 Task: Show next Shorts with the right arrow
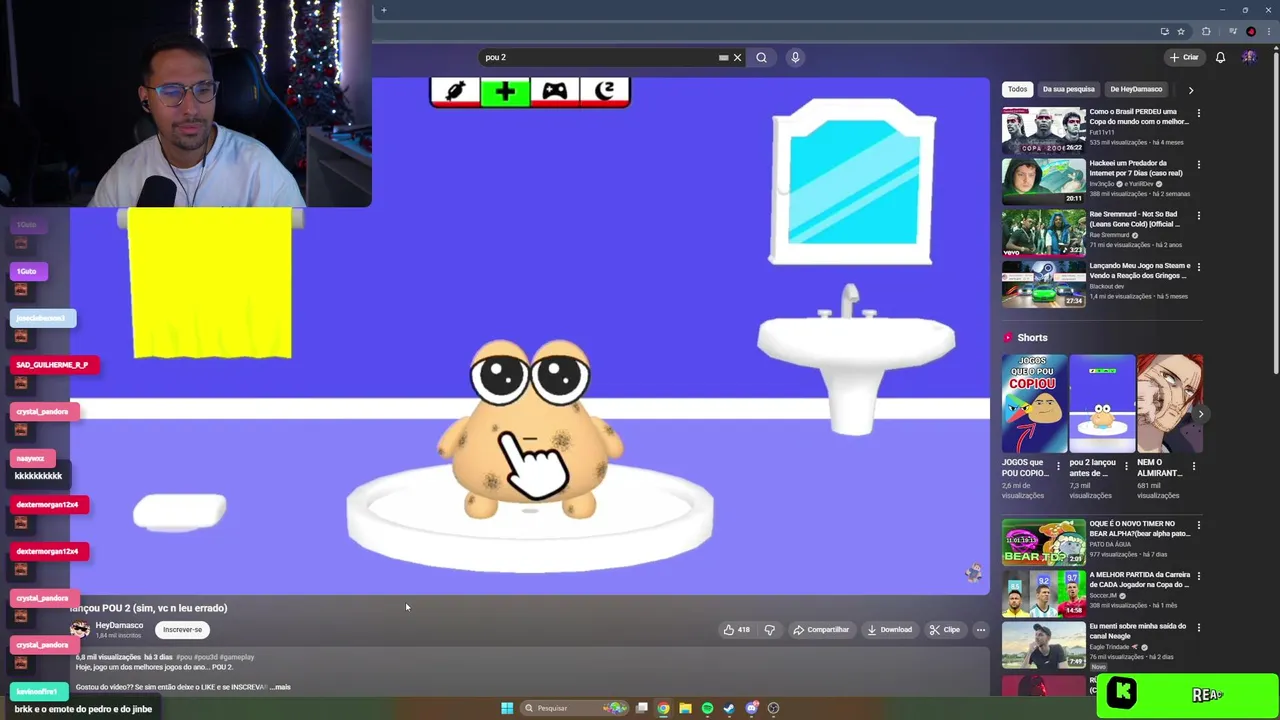point(1200,414)
